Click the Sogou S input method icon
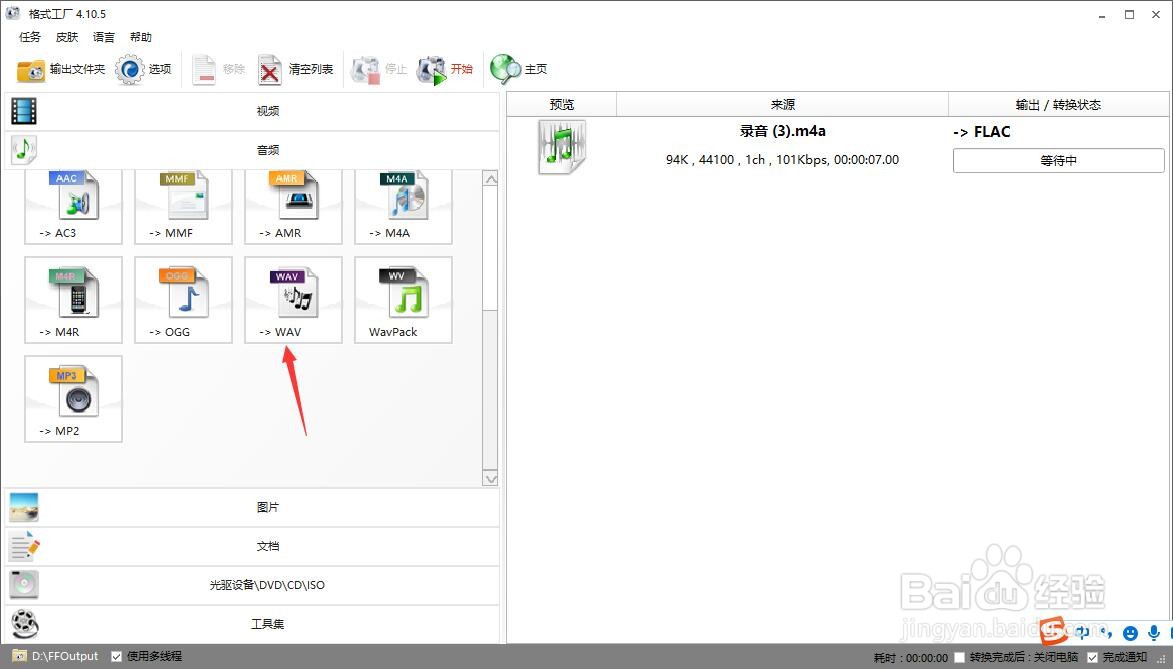 tap(1054, 631)
